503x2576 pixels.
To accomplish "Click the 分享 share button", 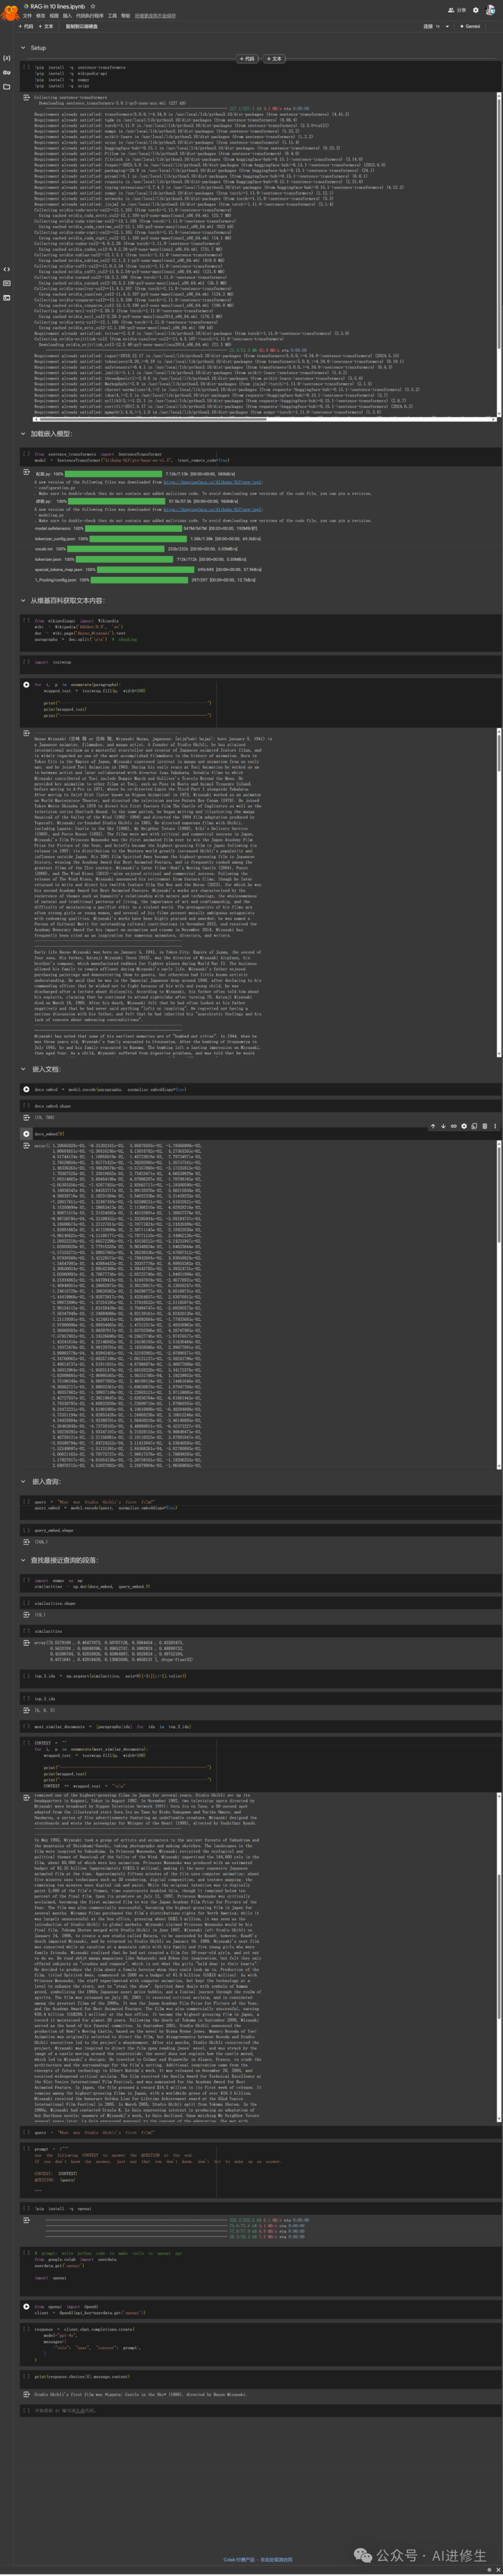I will (x=458, y=10).
